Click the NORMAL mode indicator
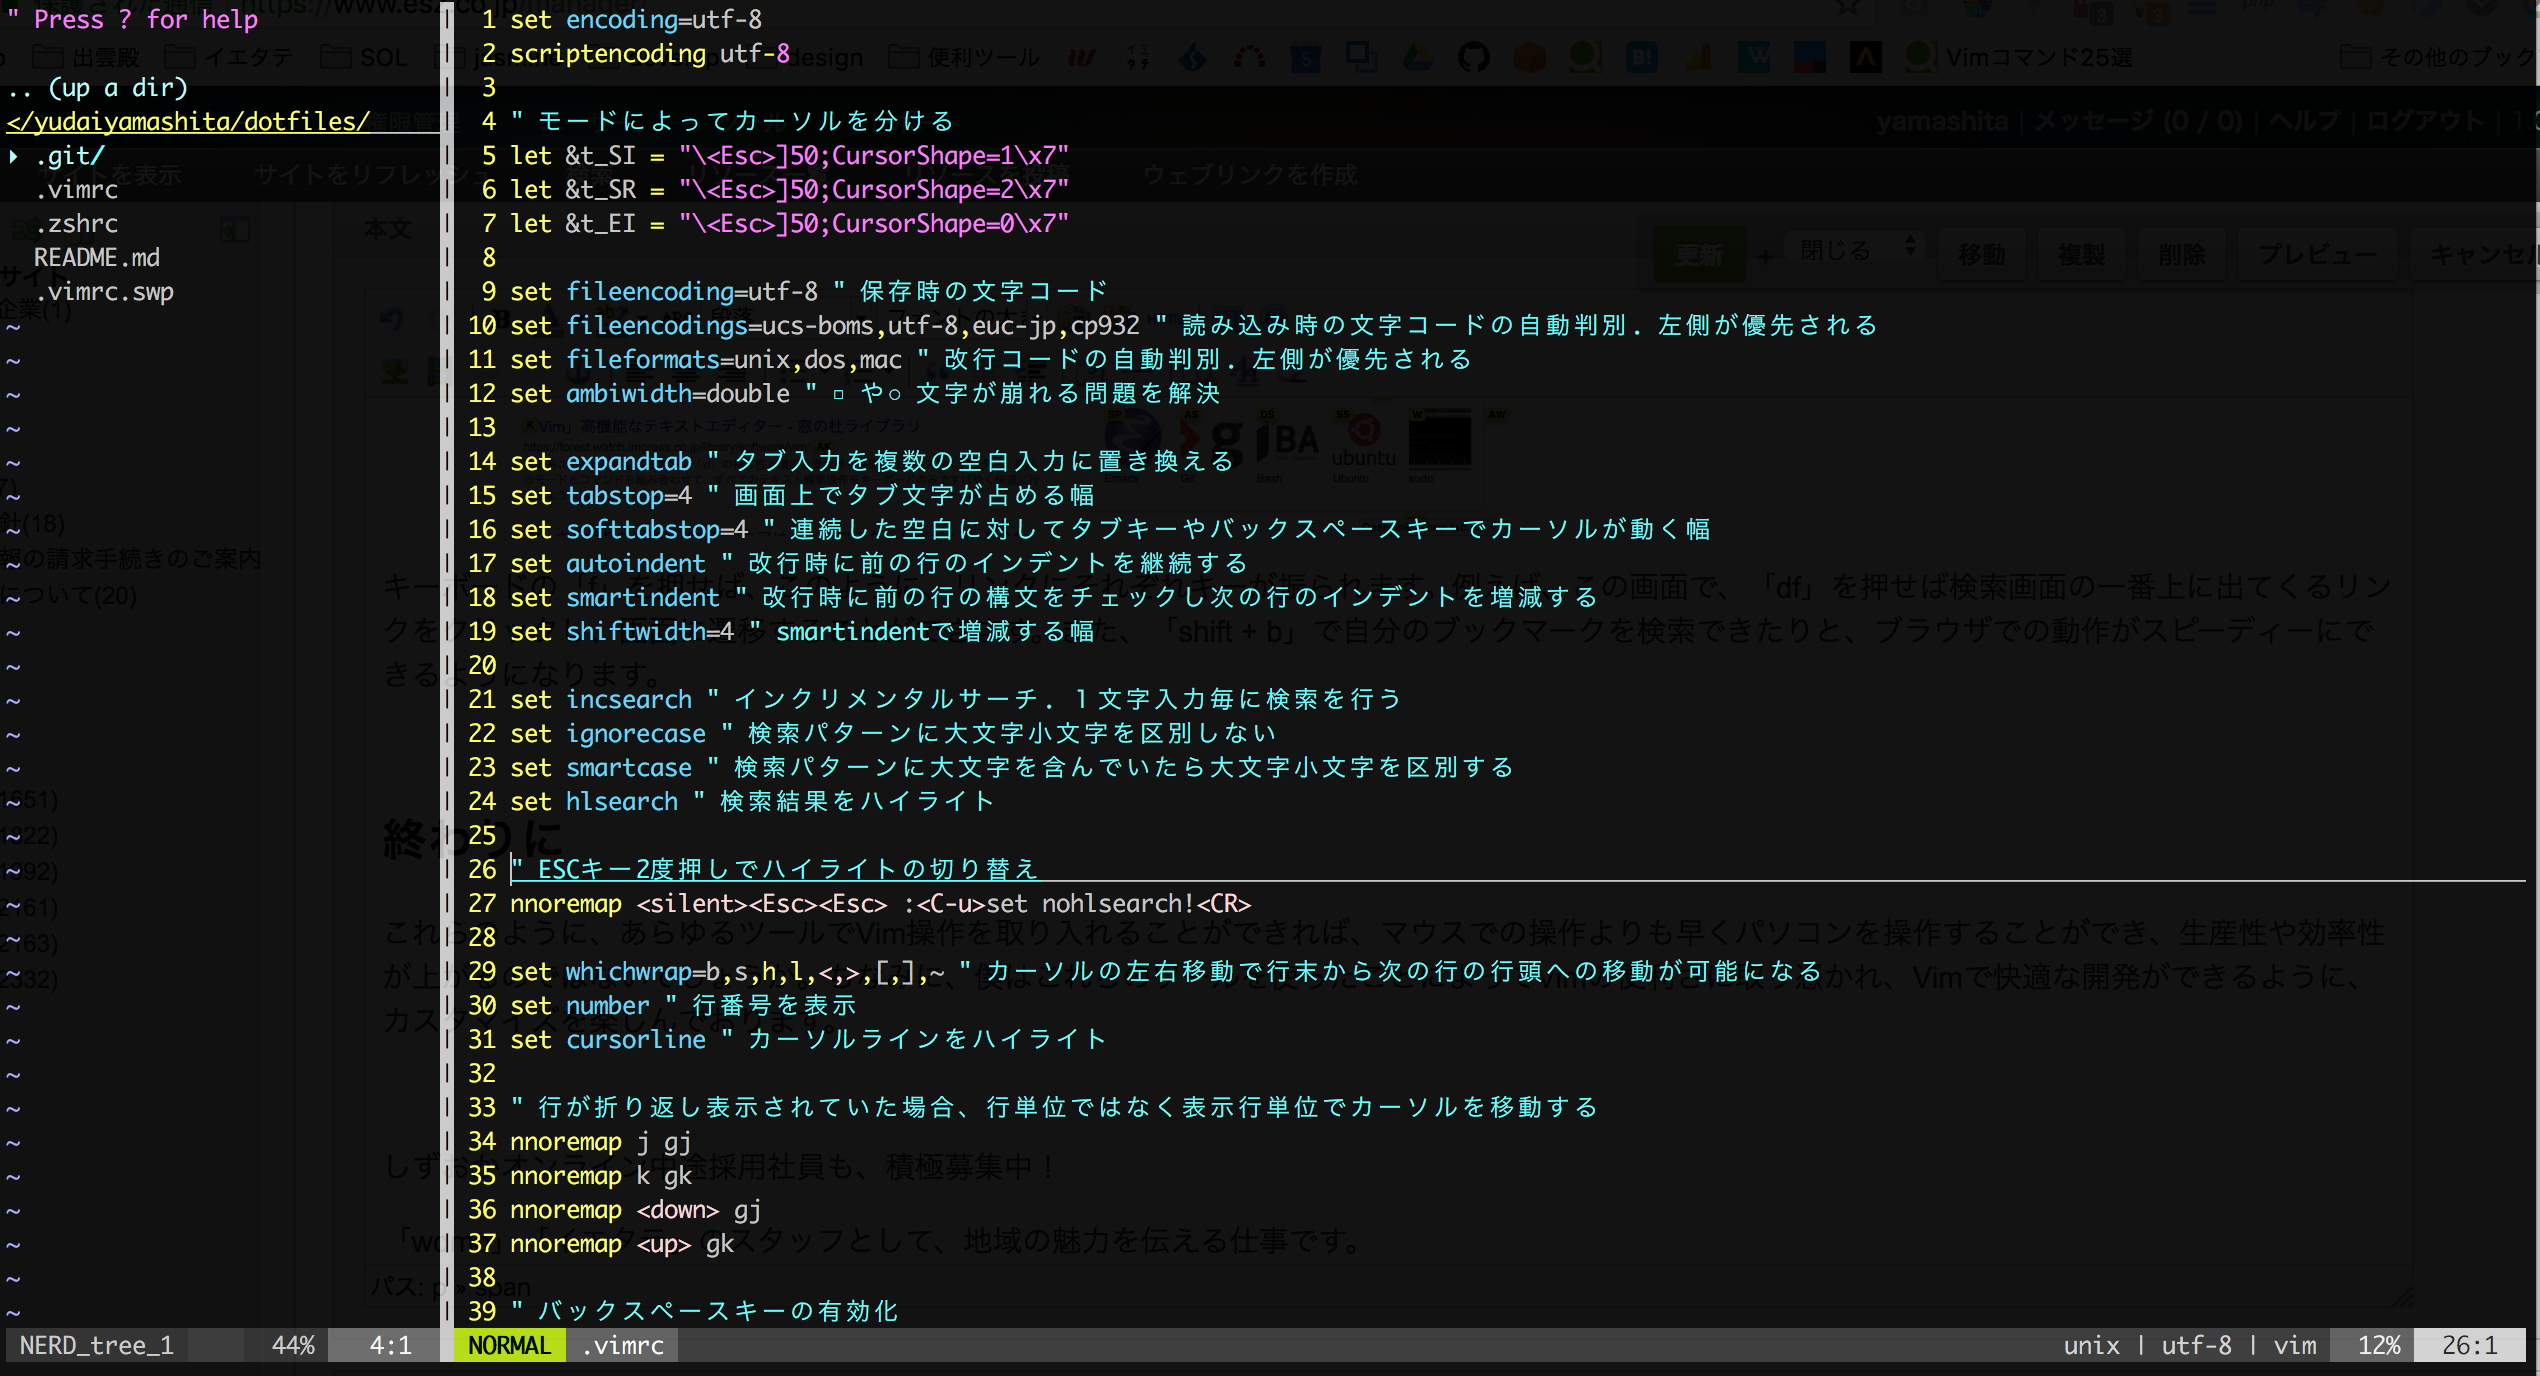 pos(509,1345)
